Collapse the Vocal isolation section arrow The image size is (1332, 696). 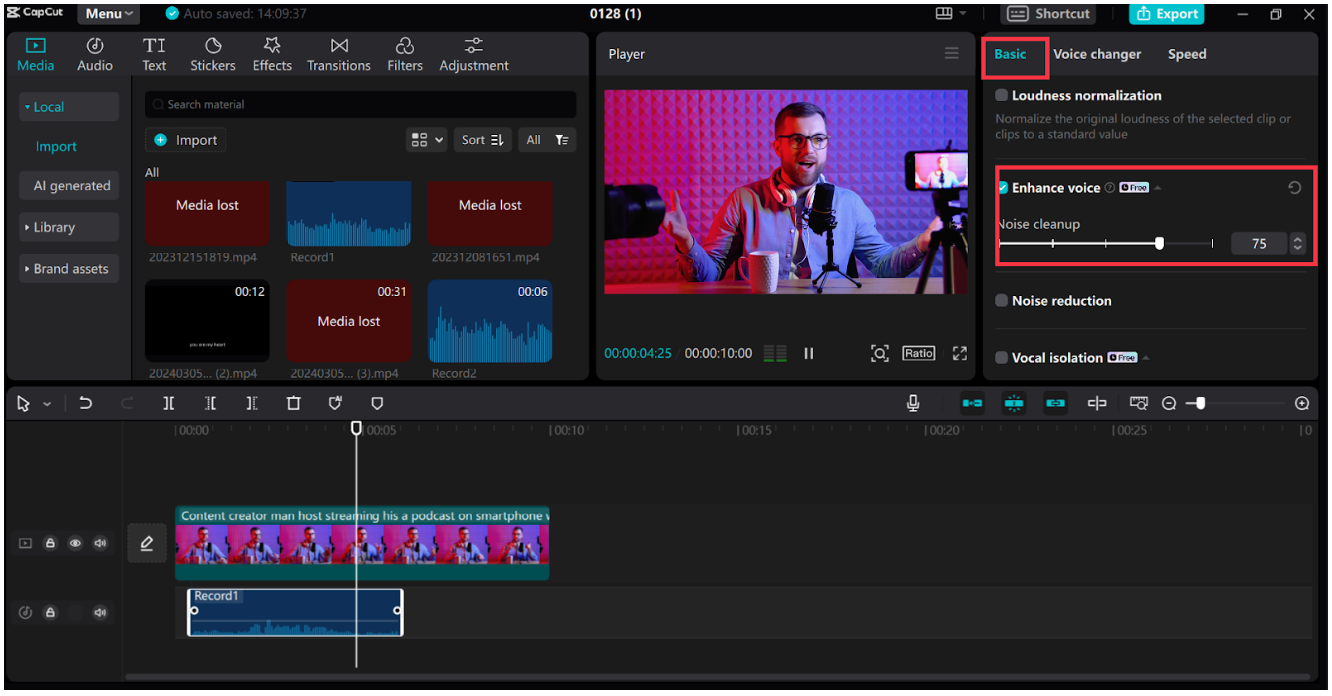[1145, 357]
